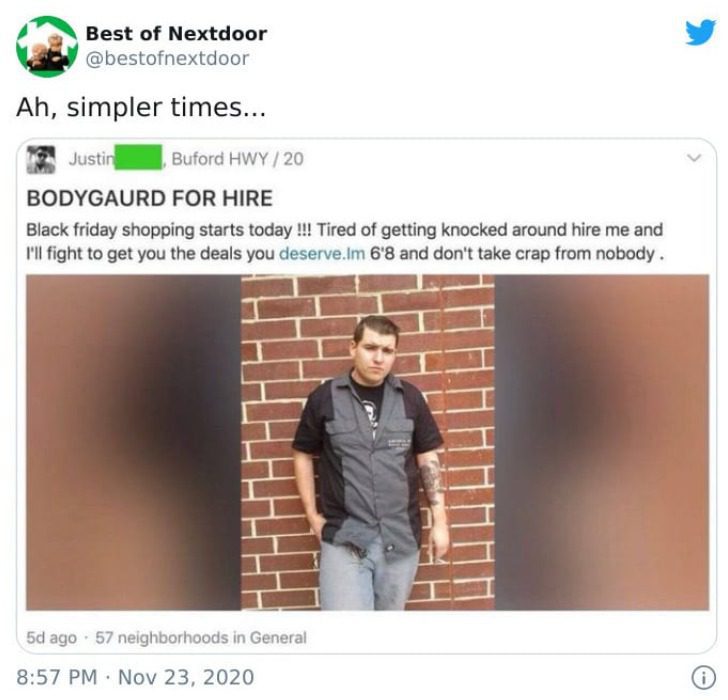Open the photo of man against brick wall
Viewport: 728px width, 700px height.
368,442
